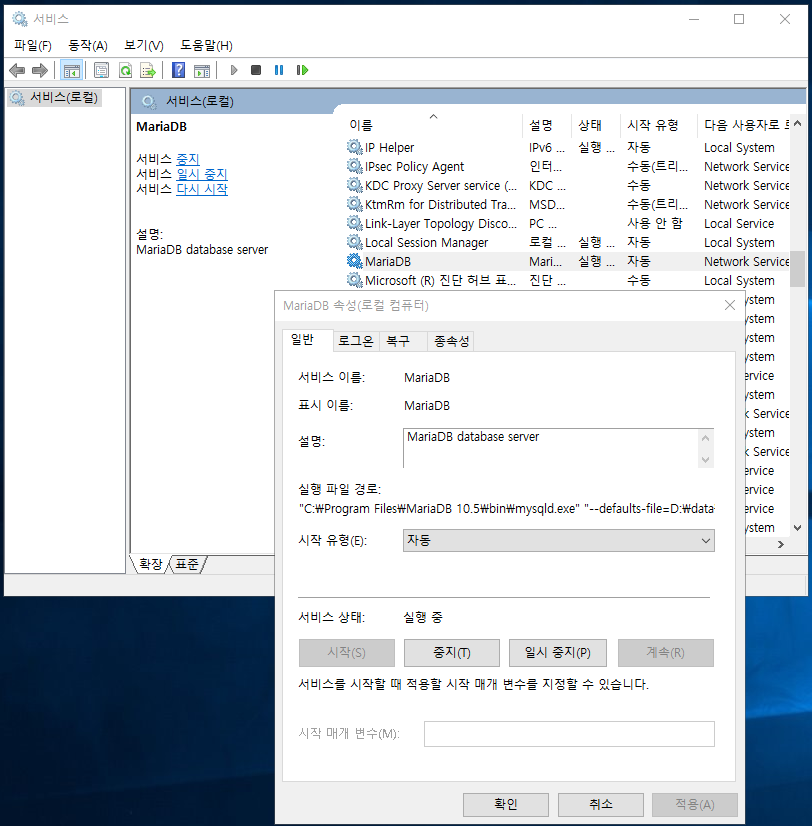The width and height of the screenshot is (812, 826).
Task: Confirm with the 확인 button
Action: point(506,804)
